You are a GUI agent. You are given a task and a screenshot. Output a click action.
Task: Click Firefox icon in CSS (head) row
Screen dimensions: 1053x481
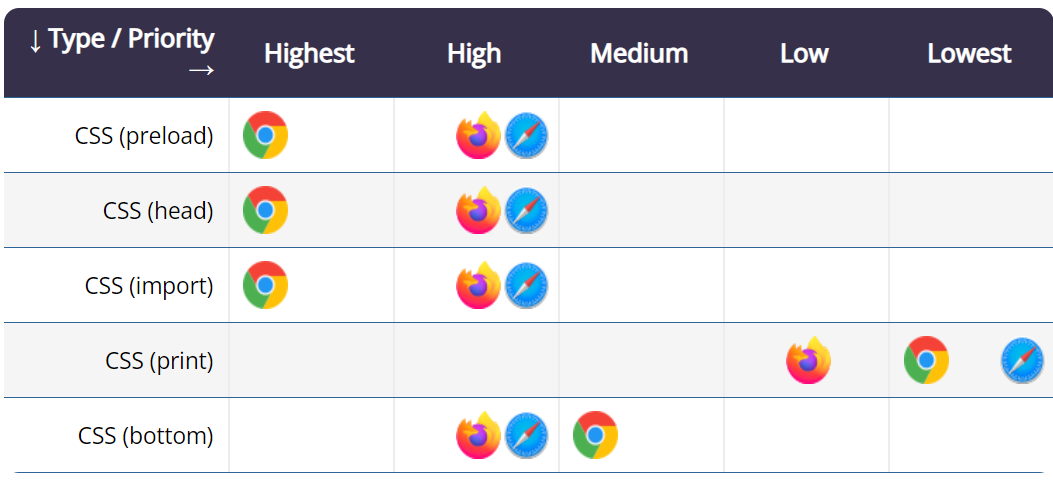[x=478, y=210]
